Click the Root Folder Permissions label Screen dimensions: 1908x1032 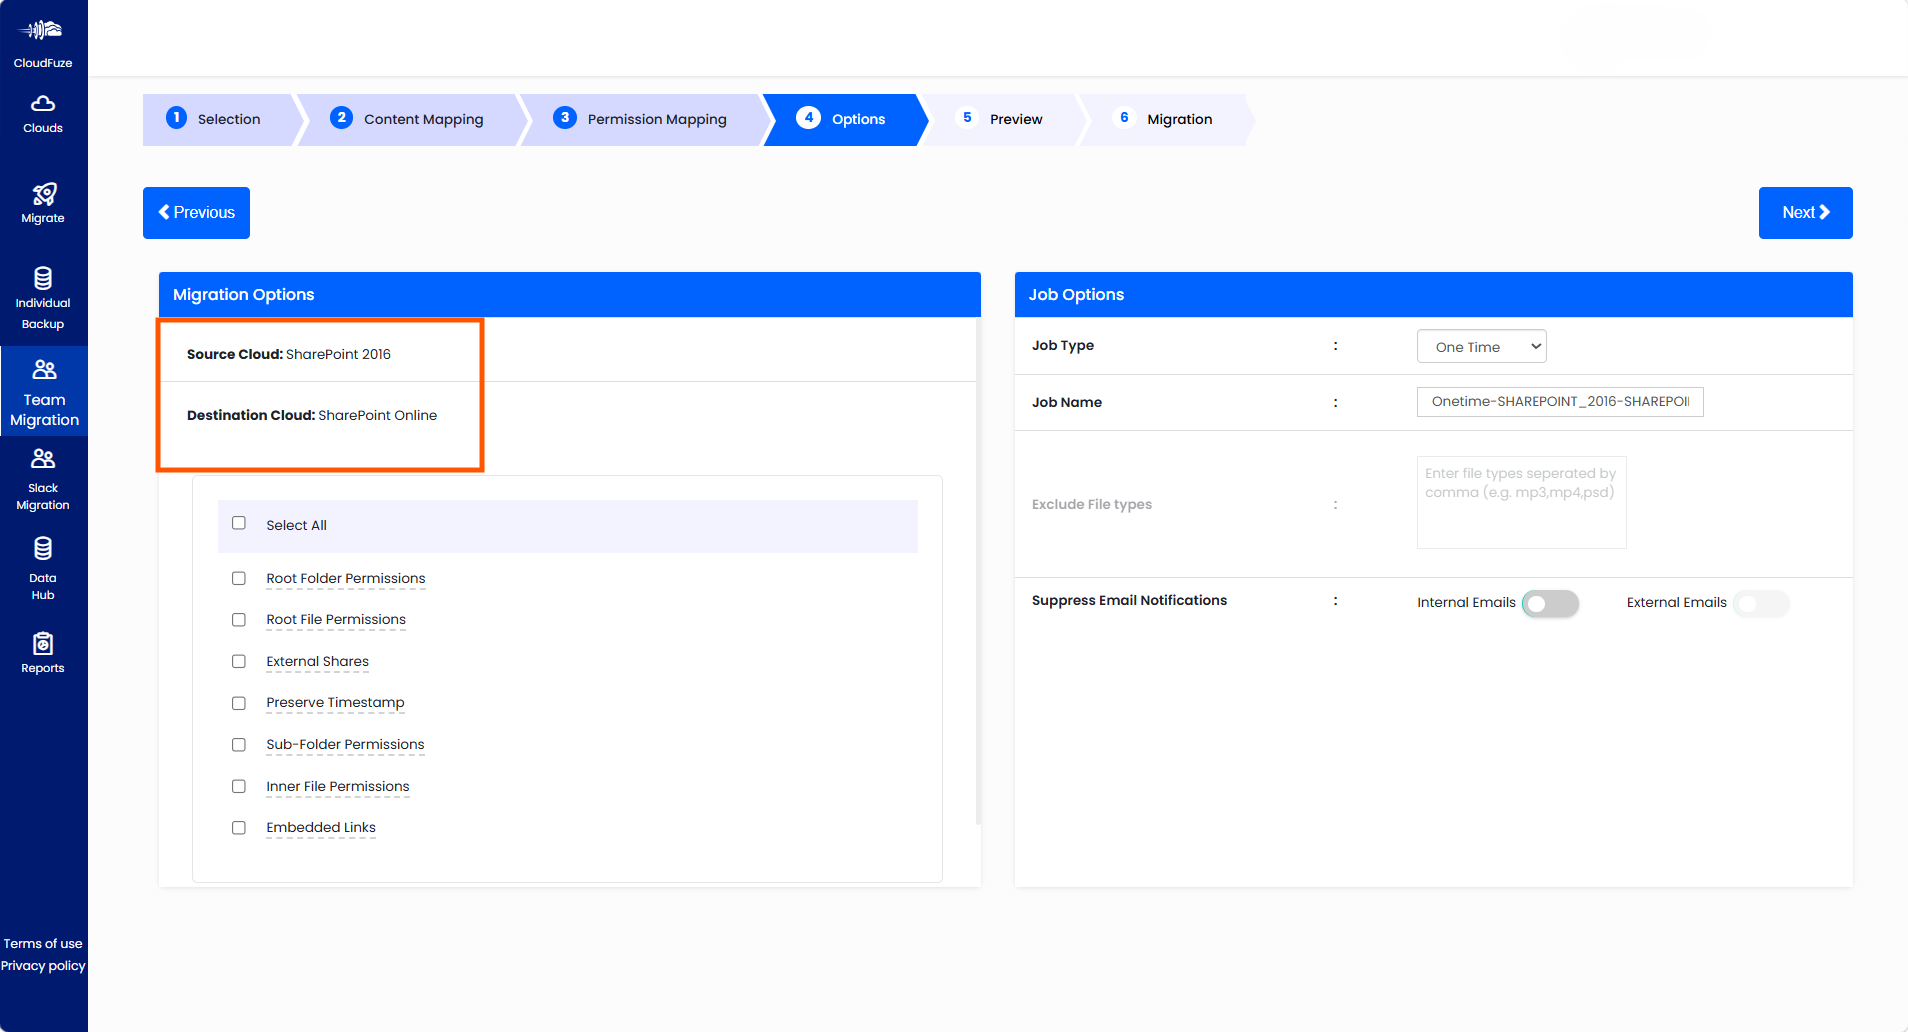coord(346,579)
